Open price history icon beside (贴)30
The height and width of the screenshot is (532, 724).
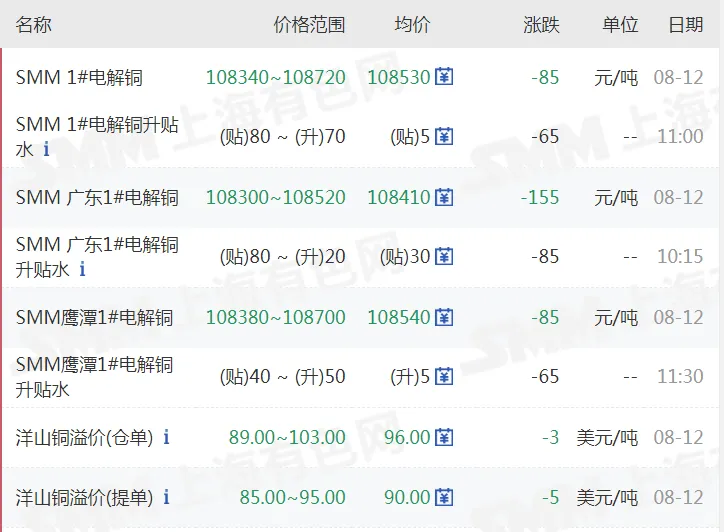click(444, 257)
